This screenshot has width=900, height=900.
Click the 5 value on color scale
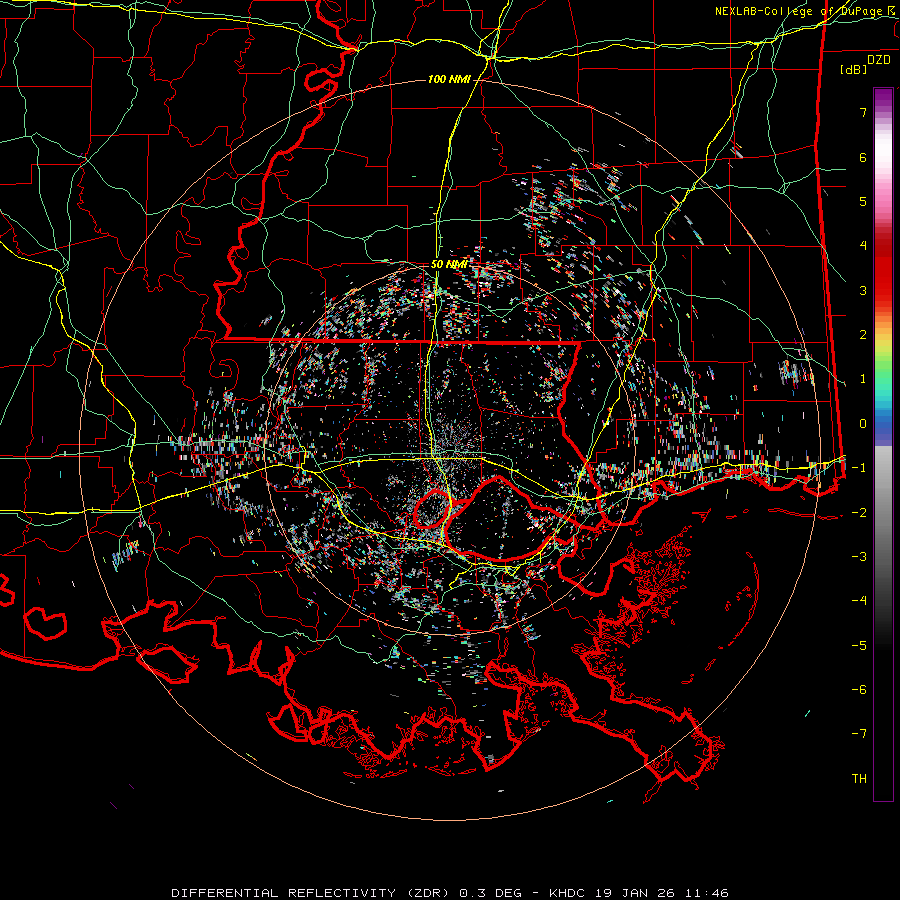(x=863, y=201)
